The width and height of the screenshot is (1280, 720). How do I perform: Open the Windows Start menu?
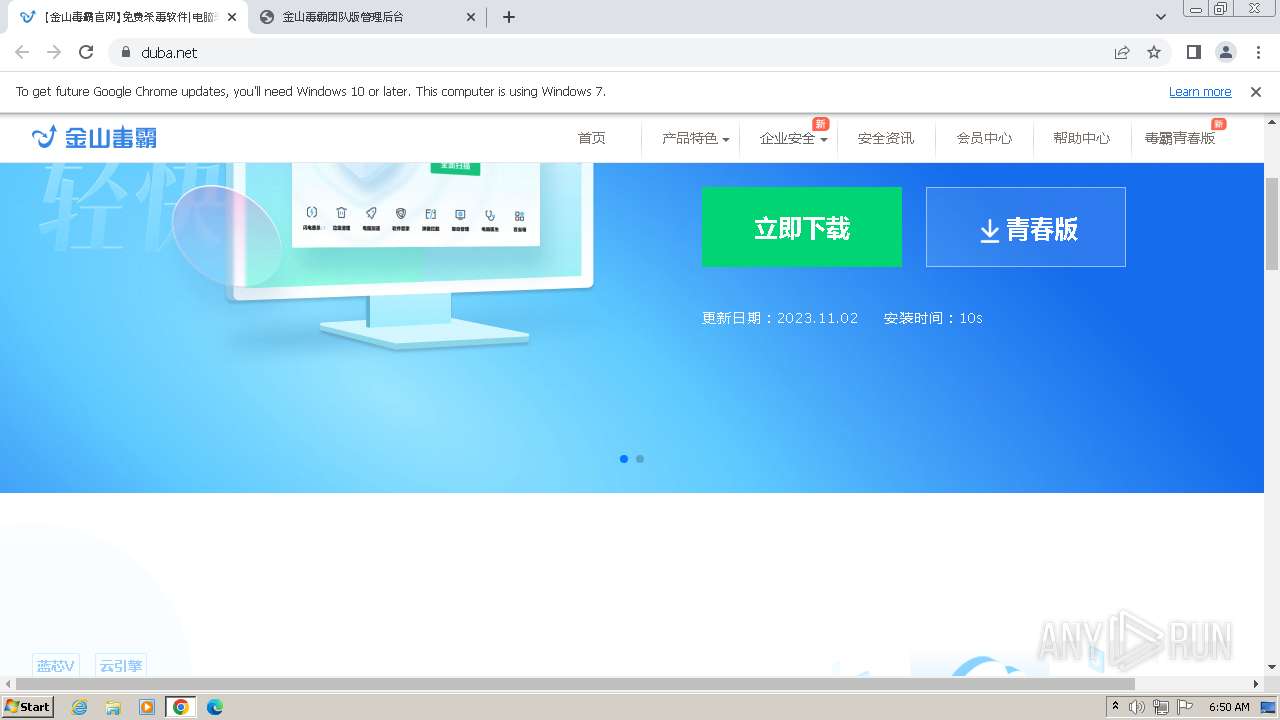coord(28,706)
